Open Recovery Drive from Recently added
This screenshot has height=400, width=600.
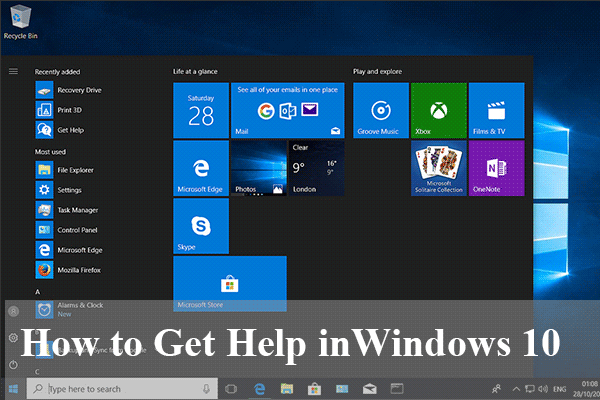78,90
